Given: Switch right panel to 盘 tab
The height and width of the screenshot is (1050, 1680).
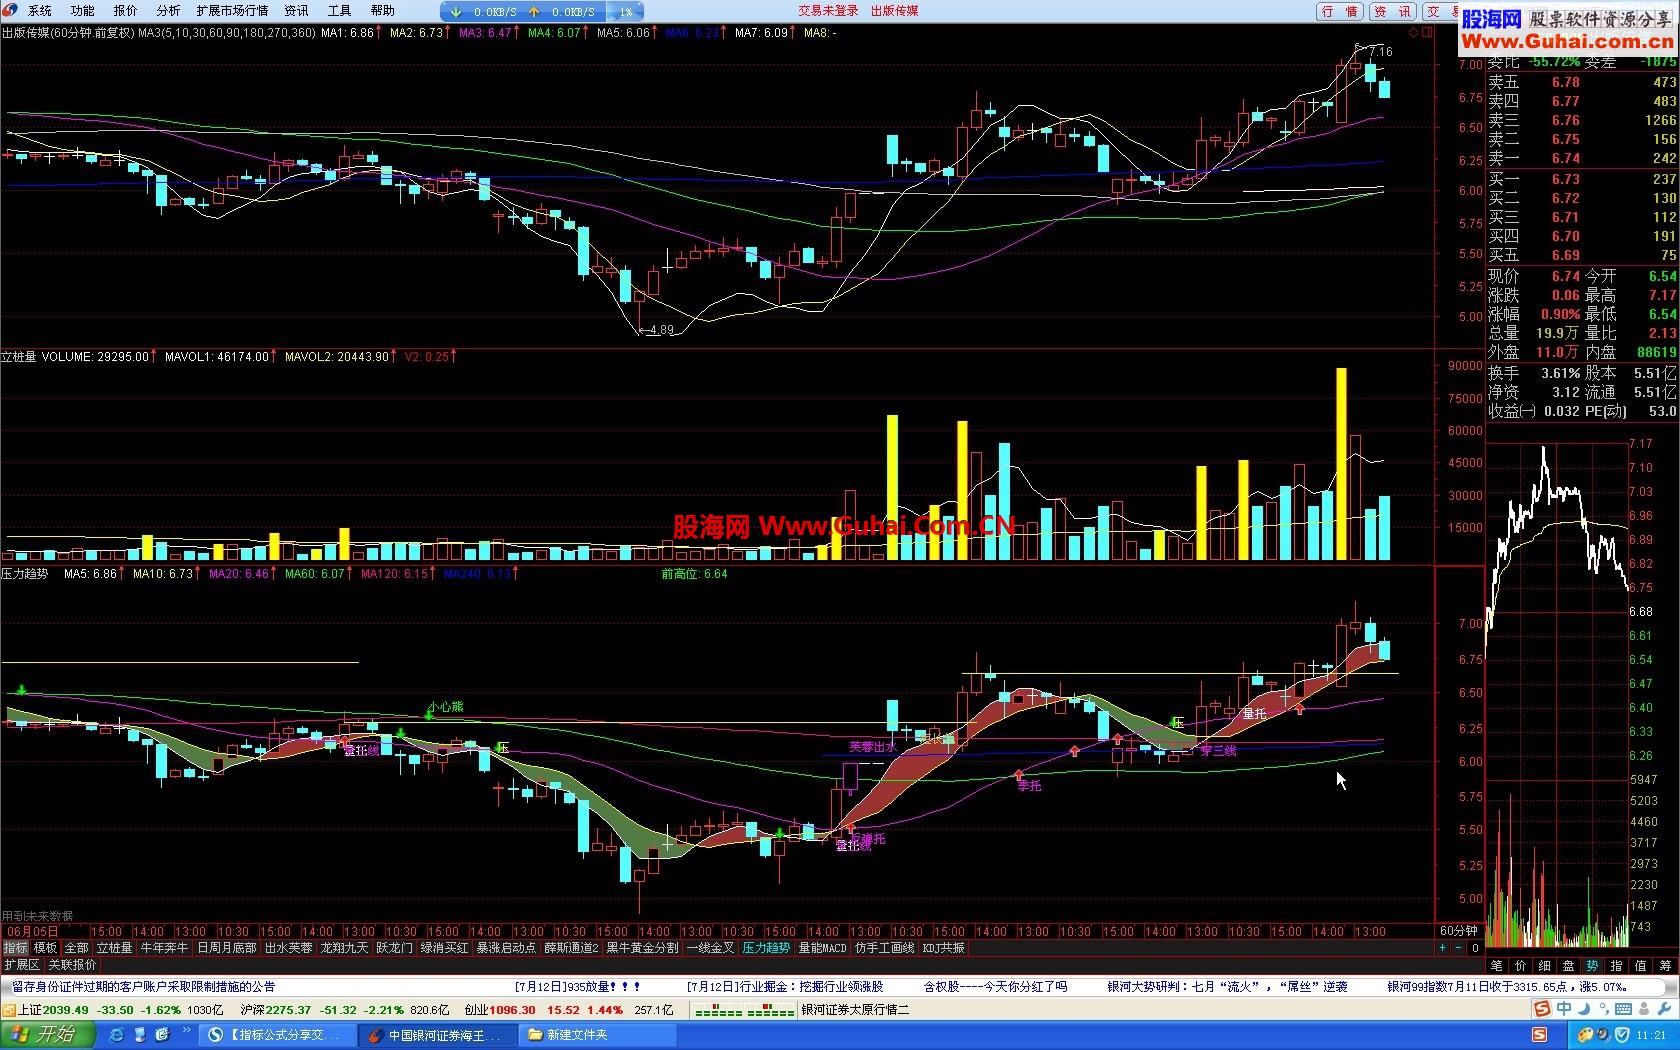Looking at the screenshot, I should [1568, 966].
